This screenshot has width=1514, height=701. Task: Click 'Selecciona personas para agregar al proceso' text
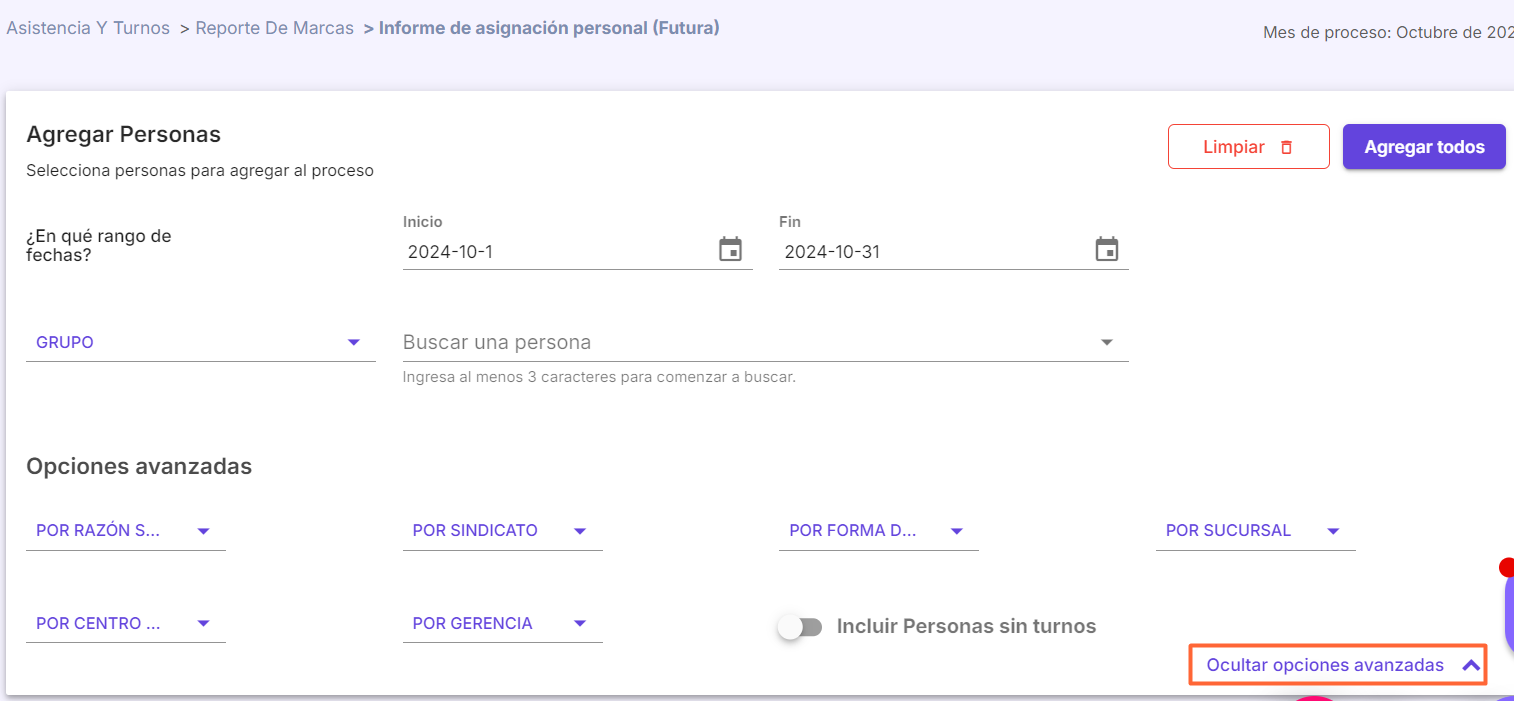pos(200,171)
